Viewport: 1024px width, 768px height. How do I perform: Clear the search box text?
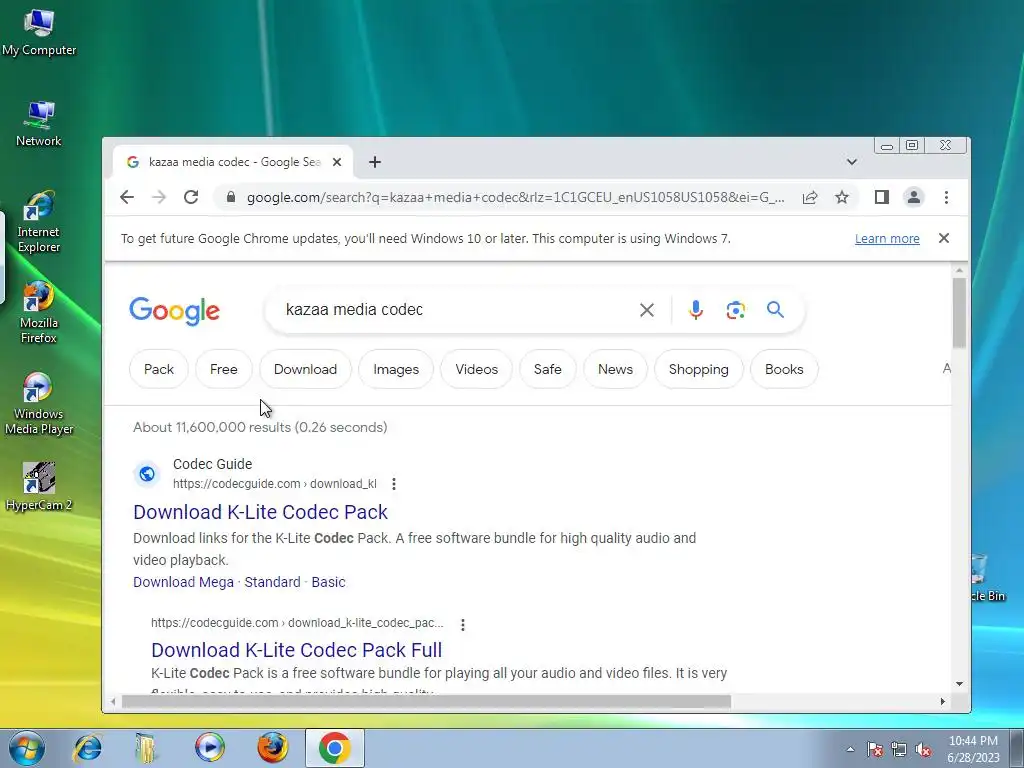(647, 310)
